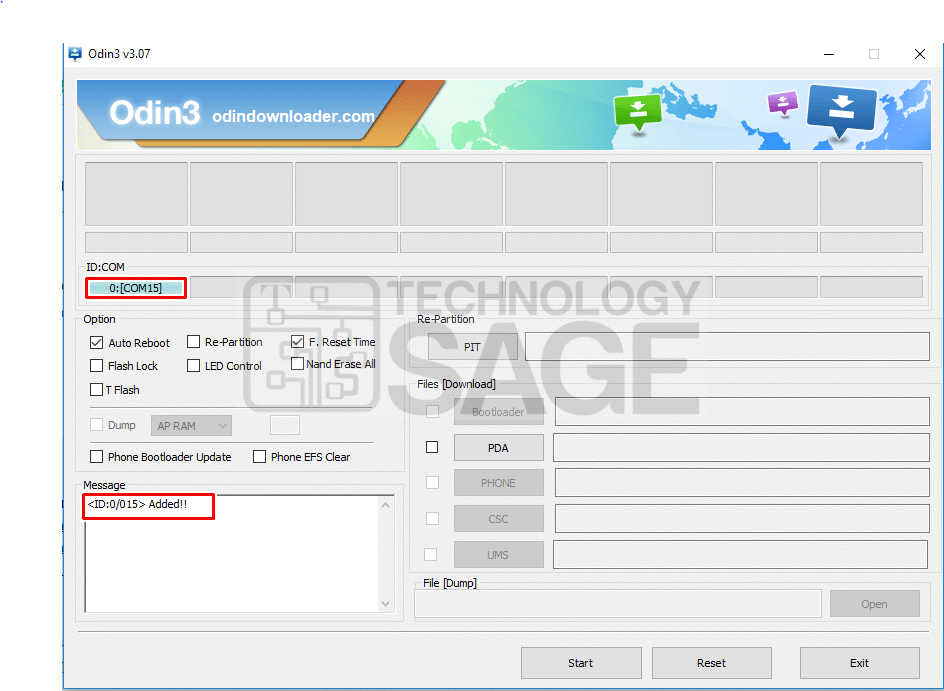Minimize the Odin3 window

point(829,54)
